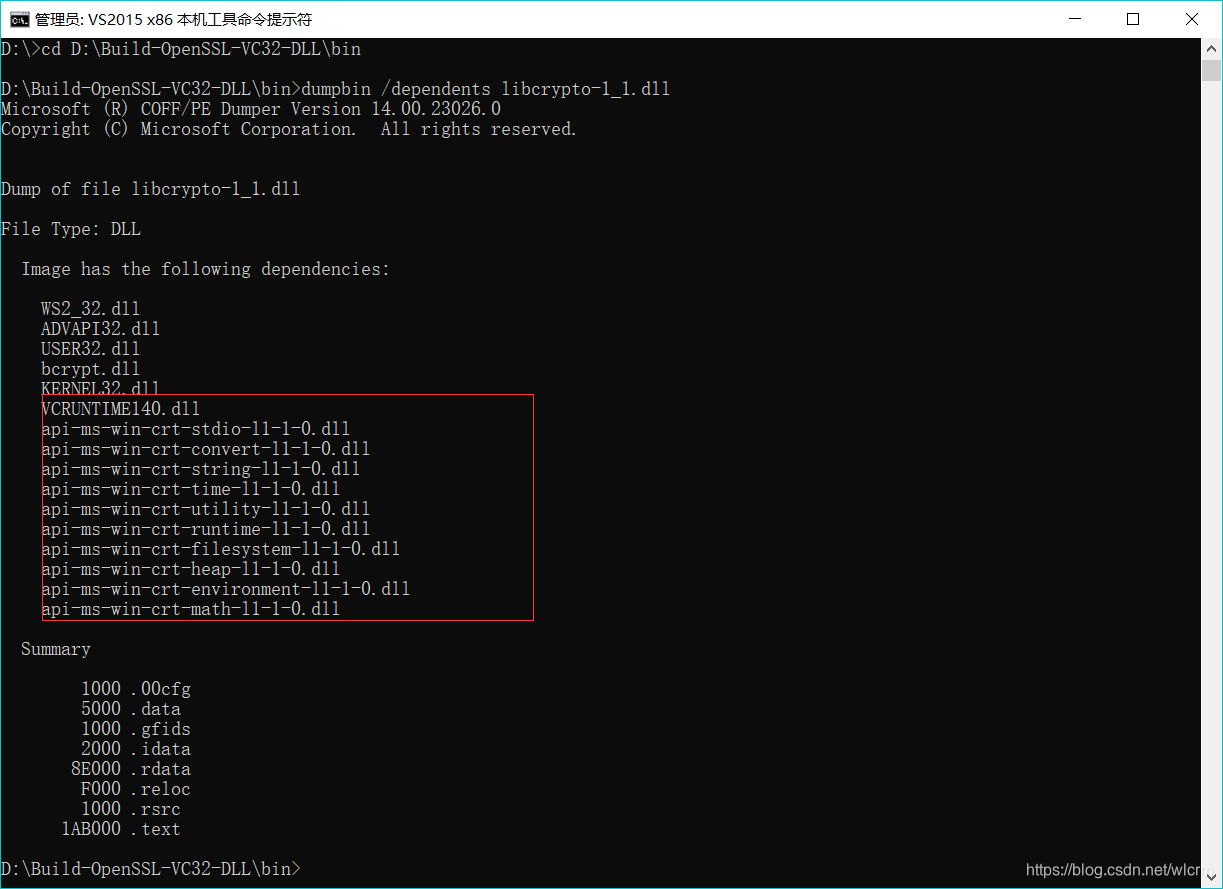Click the 'cd D:\Build-OpenSSL-VC32-DLL\bin' command line
The width and height of the screenshot is (1223, 889).
click(181, 49)
